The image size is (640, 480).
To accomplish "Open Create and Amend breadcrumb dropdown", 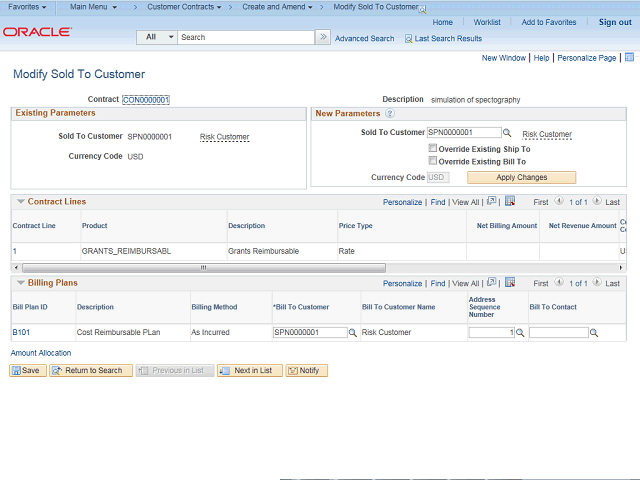I will click(277, 7).
